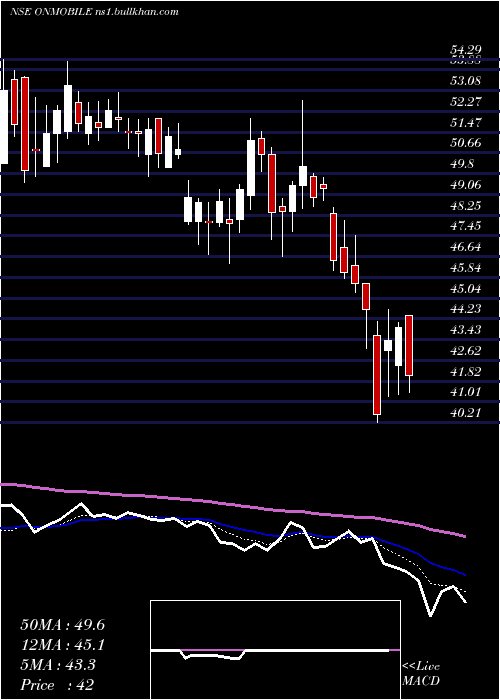Click the 47.45 price axis label
The width and height of the screenshot is (500, 700).
click(465, 226)
